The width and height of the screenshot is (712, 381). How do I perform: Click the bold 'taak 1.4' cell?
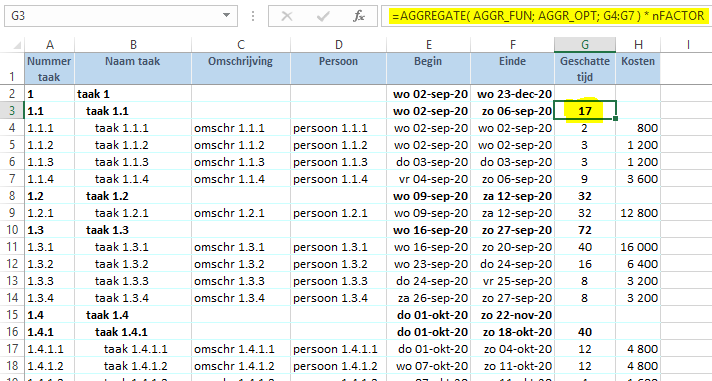coord(133,315)
